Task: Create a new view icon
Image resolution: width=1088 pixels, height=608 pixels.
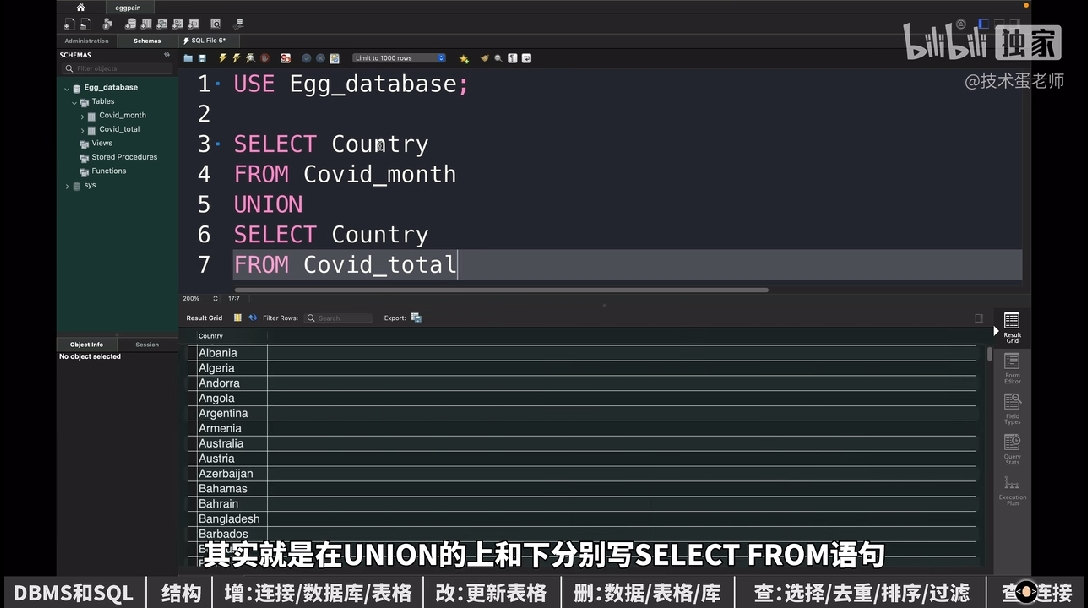Action: [x=162, y=24]
